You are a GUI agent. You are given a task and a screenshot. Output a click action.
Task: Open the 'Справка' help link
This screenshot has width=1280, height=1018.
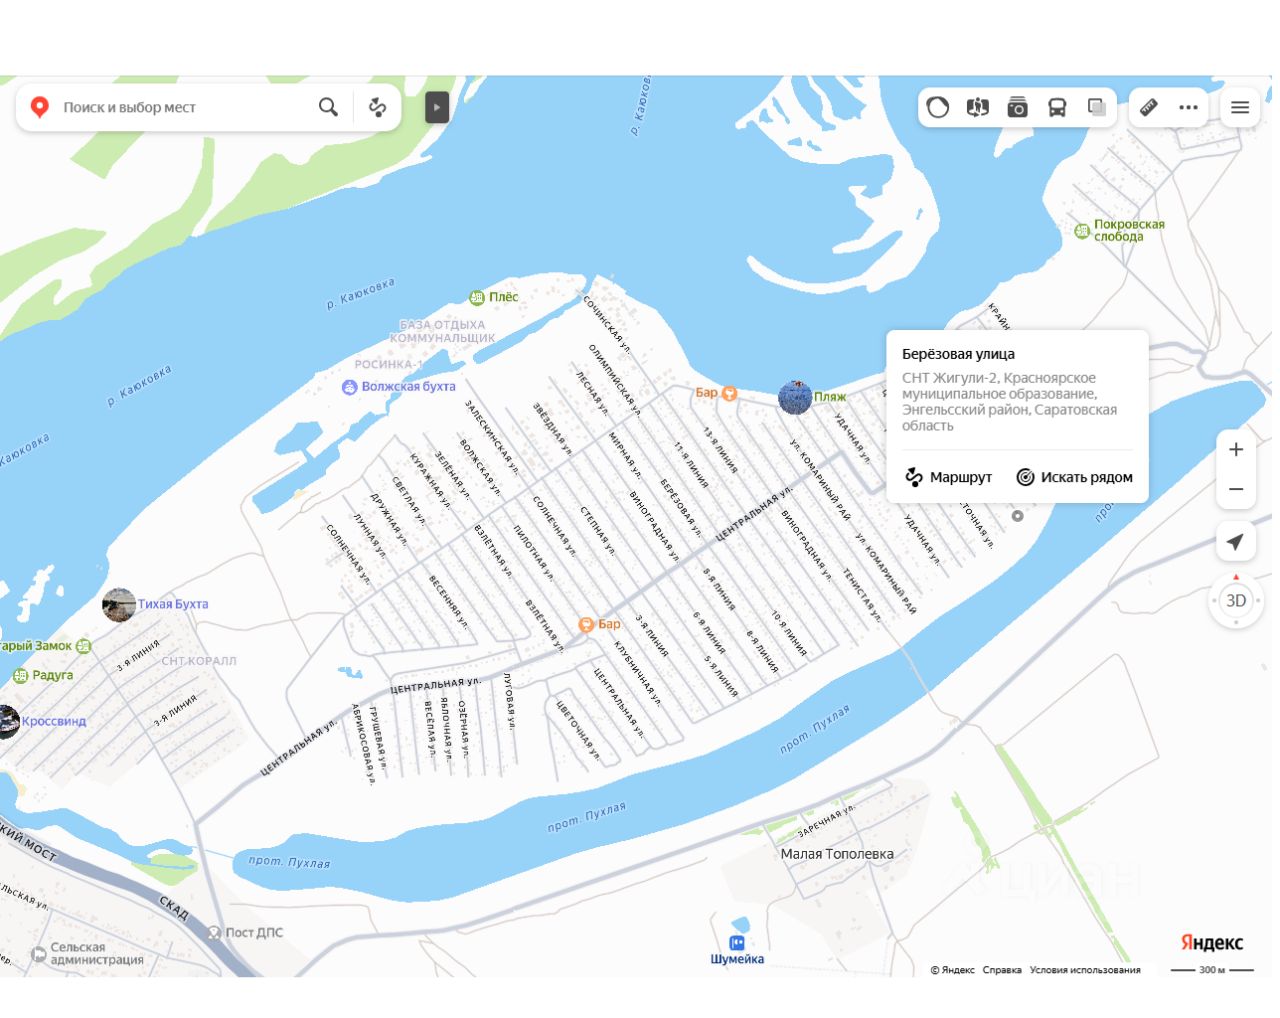tap(1002, 970)
